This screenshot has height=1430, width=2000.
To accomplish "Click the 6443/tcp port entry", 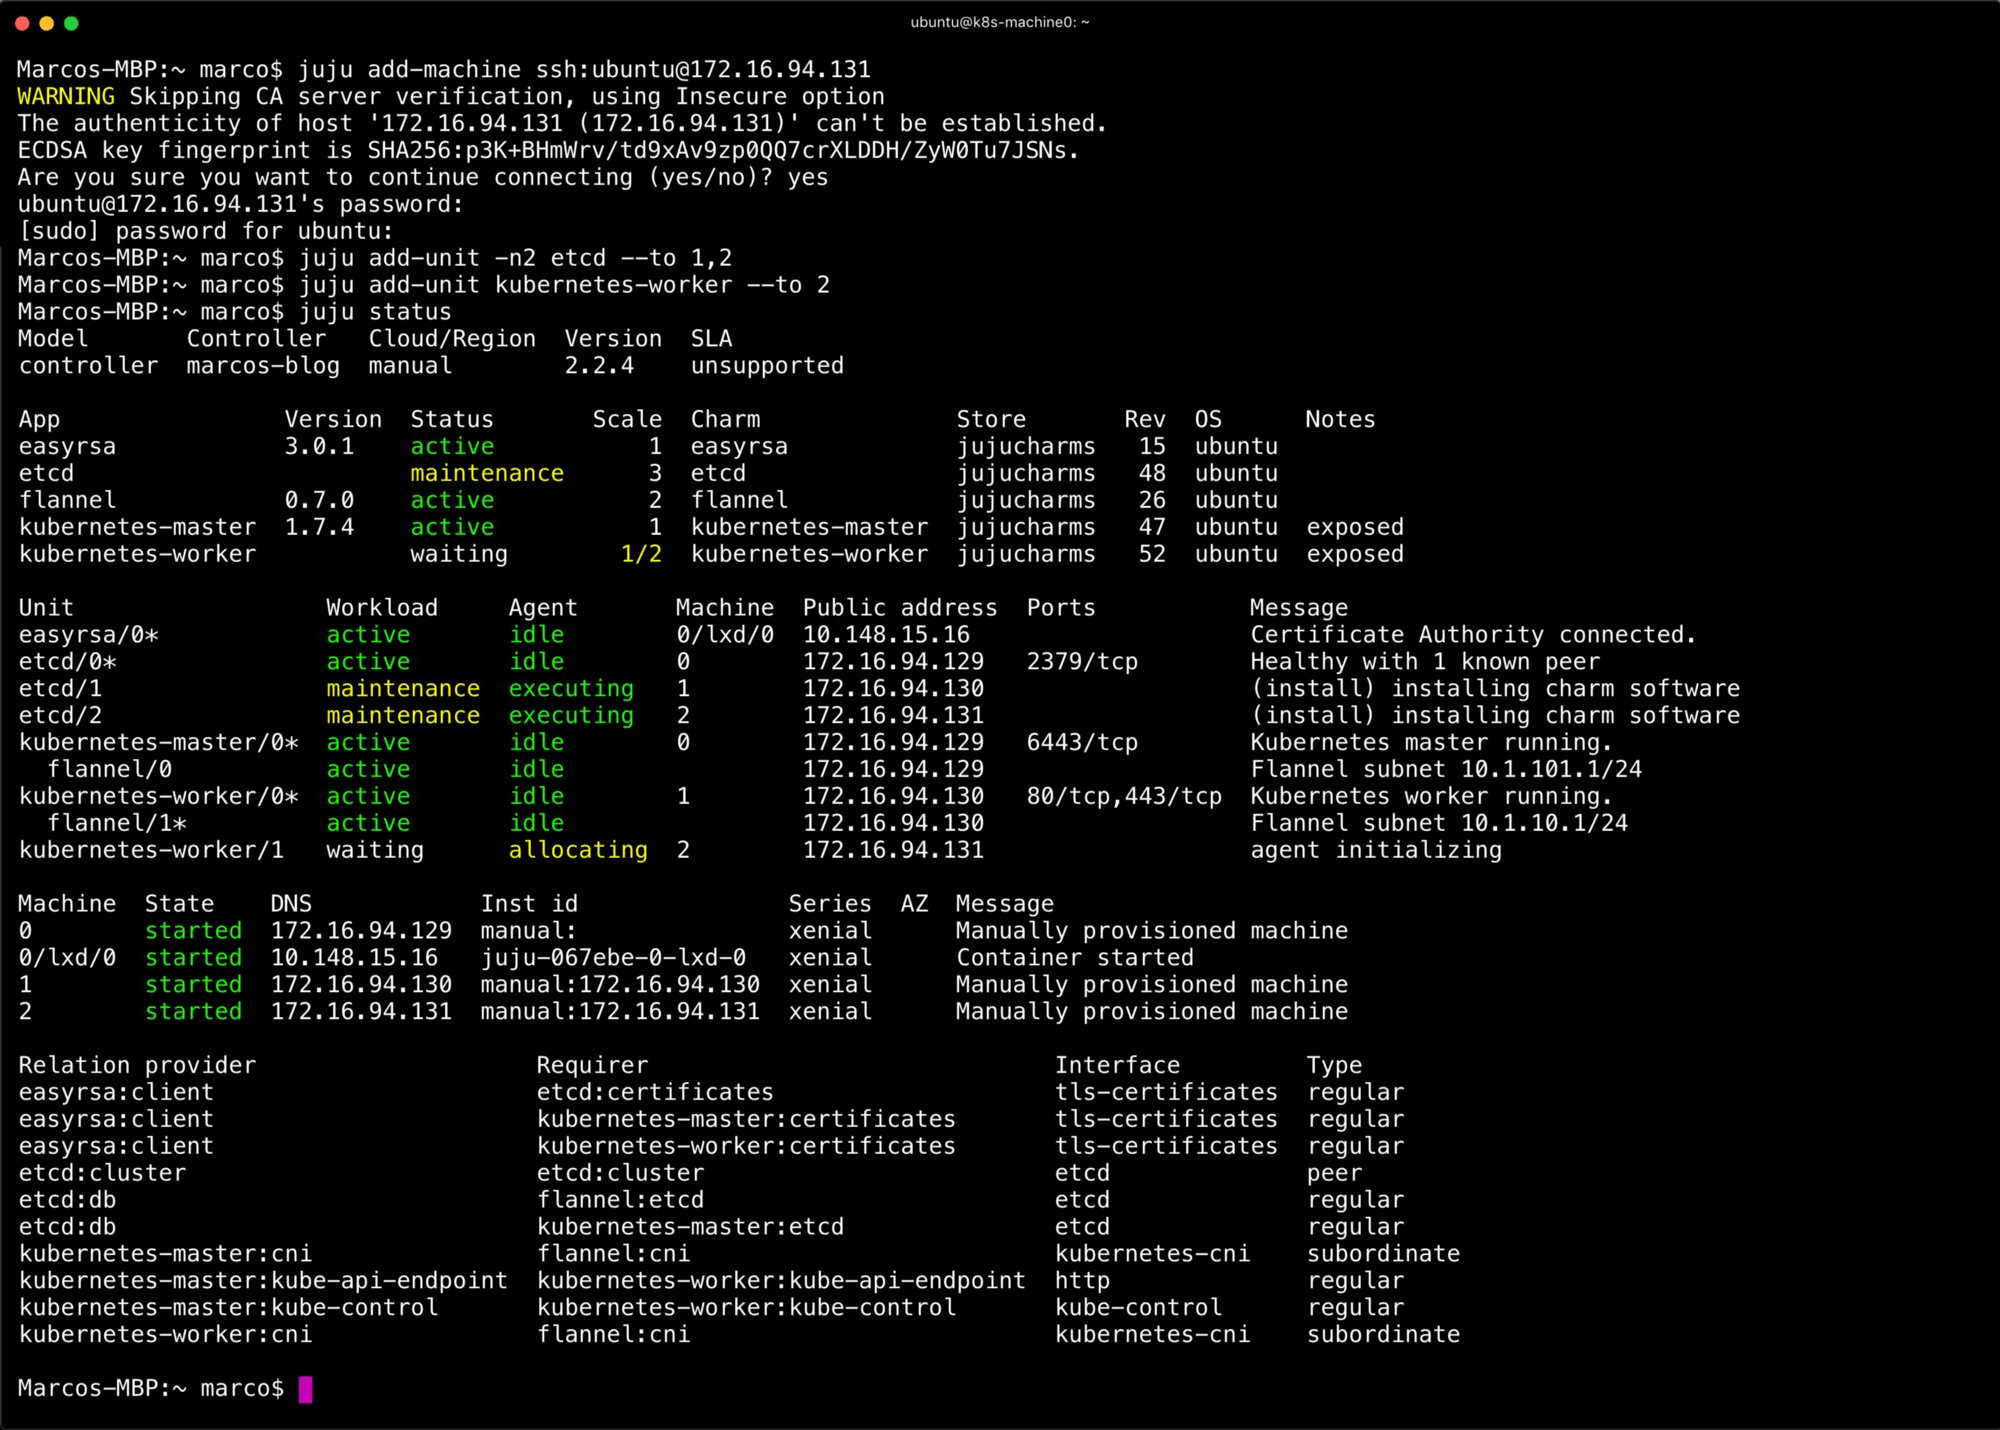I will (x=1082, y=742).
